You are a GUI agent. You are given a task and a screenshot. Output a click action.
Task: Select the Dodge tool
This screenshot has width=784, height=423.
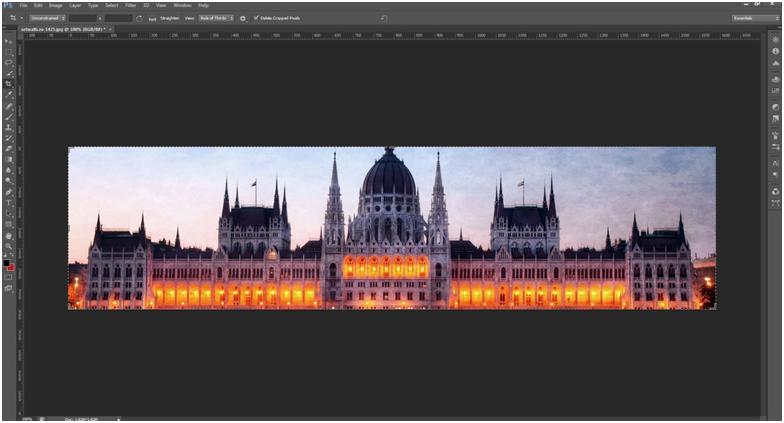click(x=8, y=180)
